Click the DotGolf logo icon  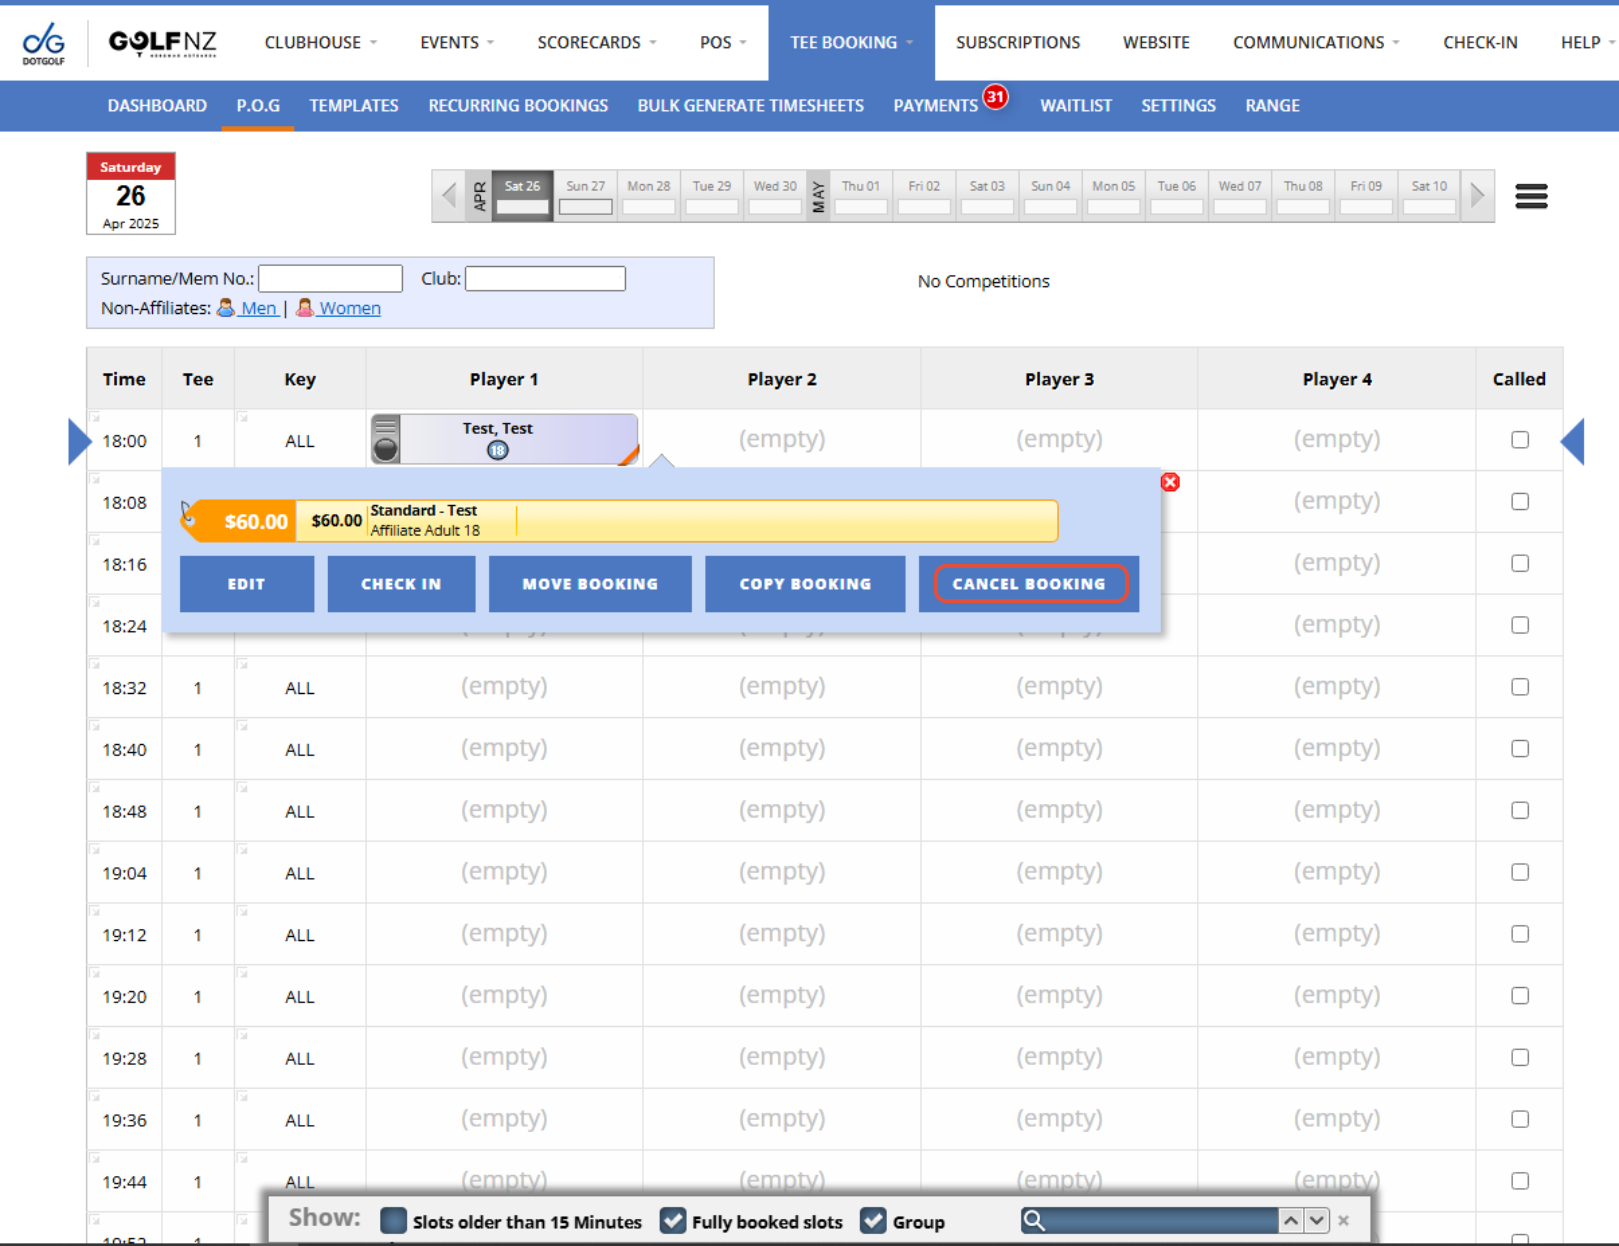pyautogui.click(x=44, y=43)
